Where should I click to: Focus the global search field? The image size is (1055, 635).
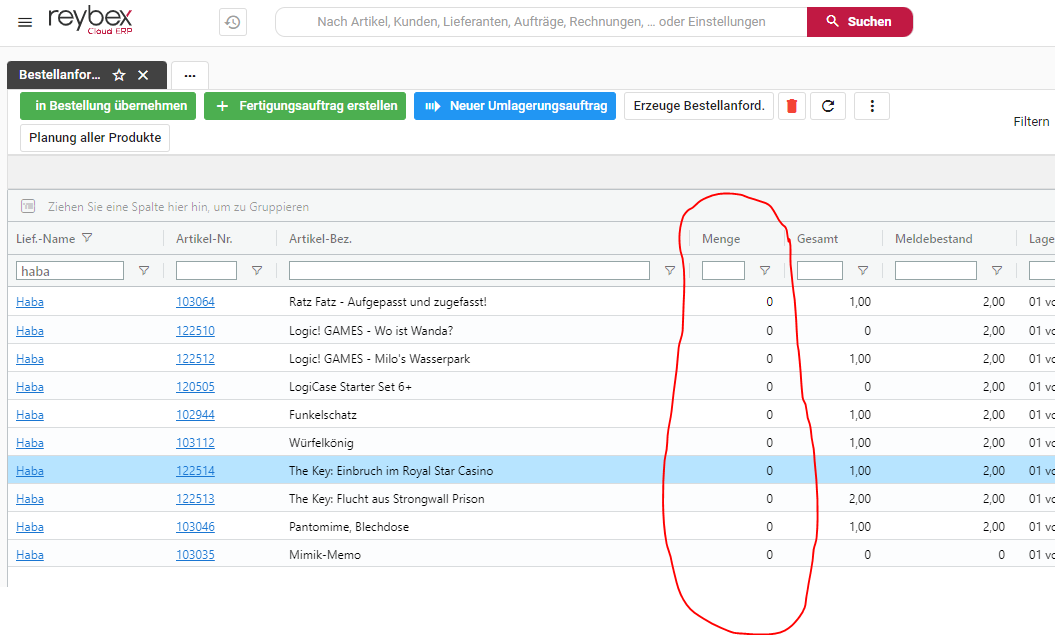pyautogui.click(x=541, y=22)
